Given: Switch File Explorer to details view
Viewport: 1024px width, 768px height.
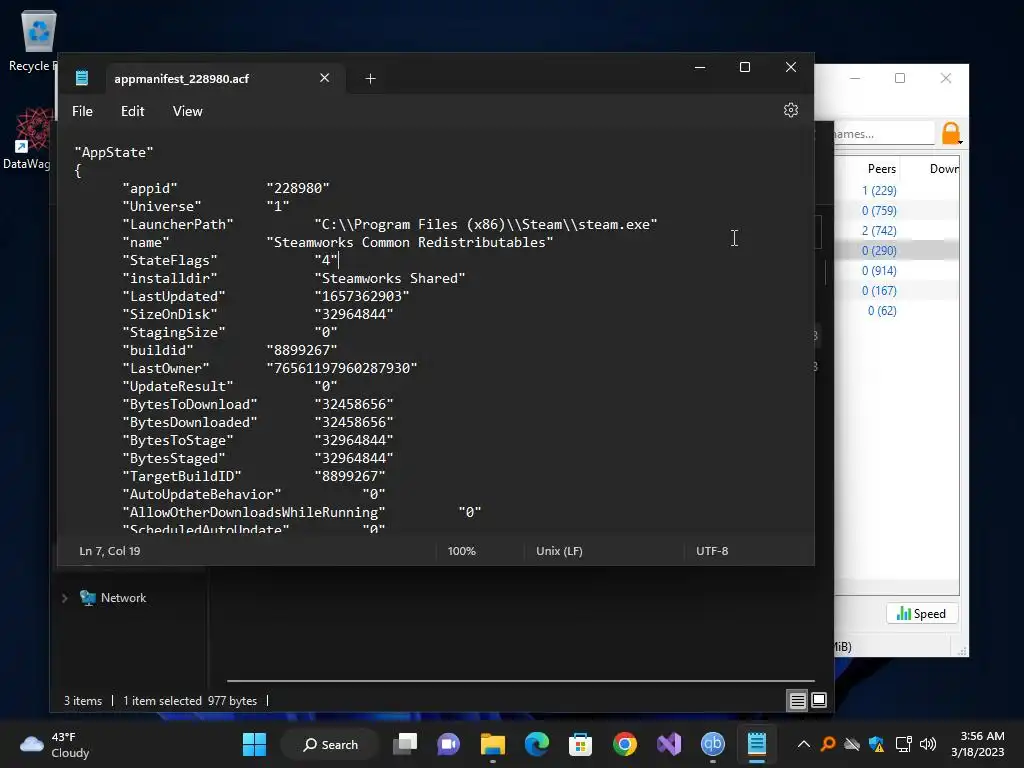Looking at the screenshot, I should (x=797, y=701).
